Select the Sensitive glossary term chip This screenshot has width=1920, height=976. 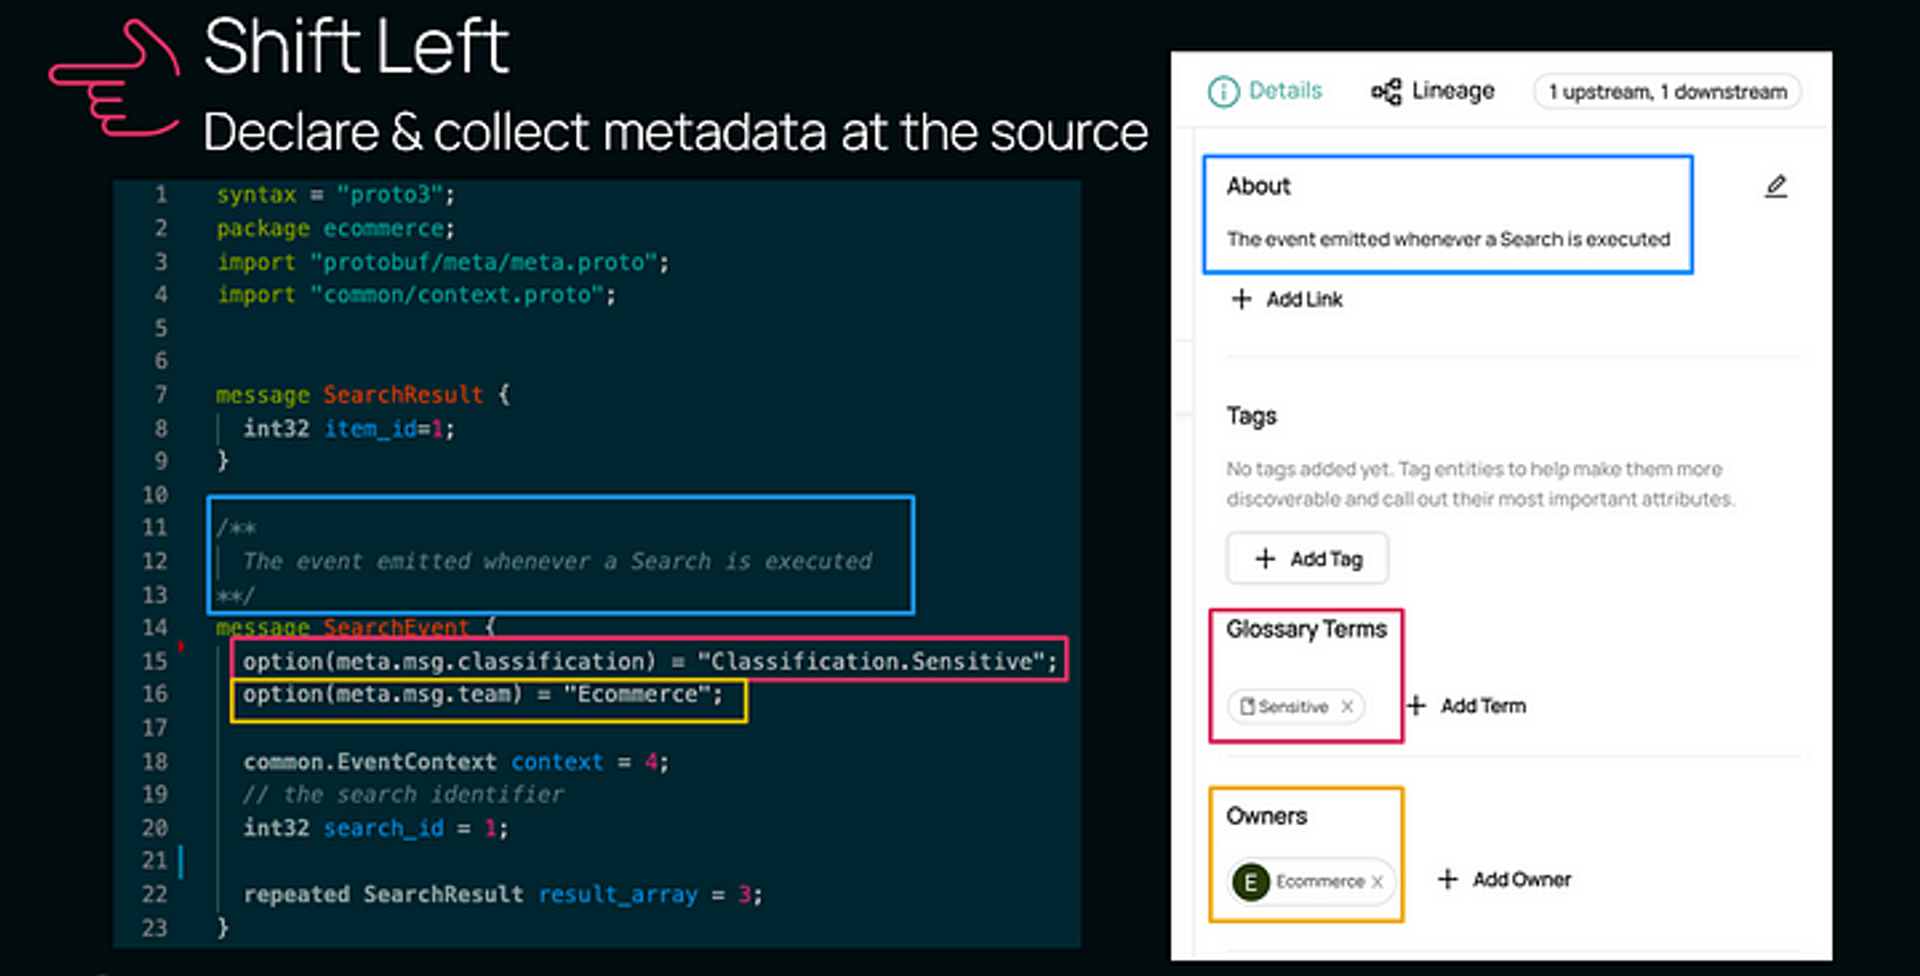[1295, 706]
